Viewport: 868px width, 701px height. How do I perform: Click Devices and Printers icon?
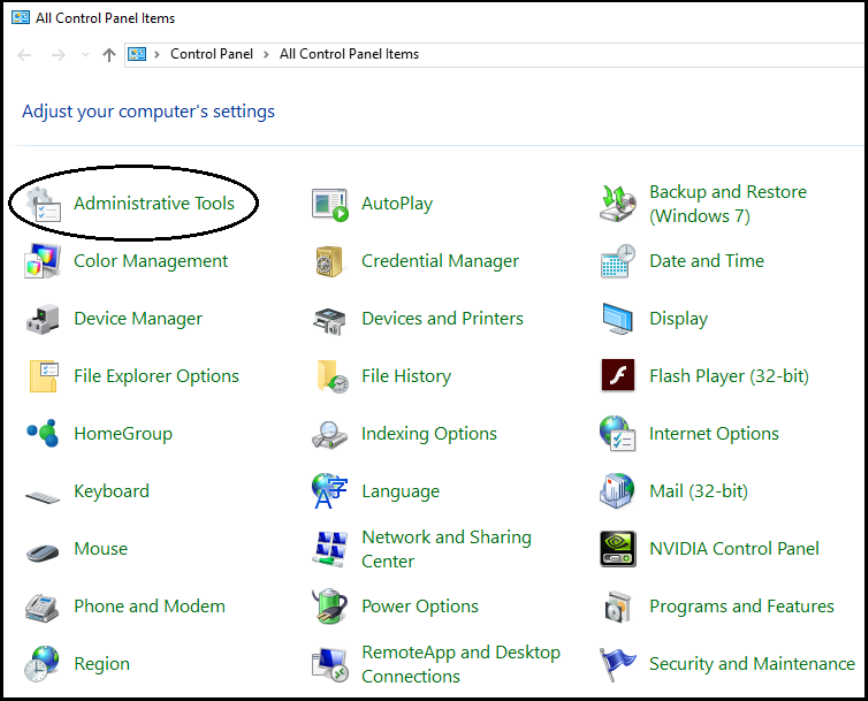329,321
